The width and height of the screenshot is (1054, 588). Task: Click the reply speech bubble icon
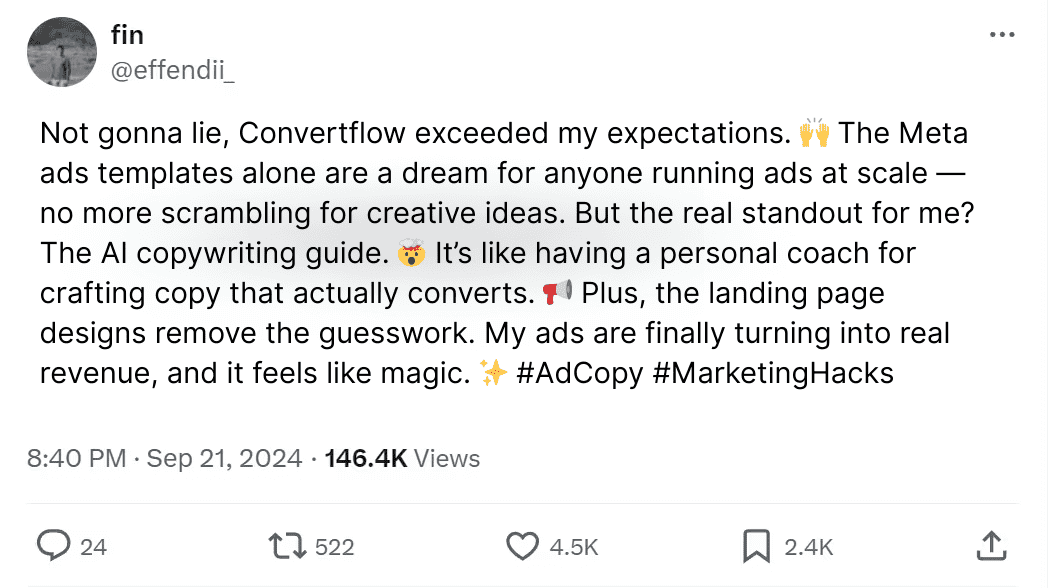[x=51, y=545]
